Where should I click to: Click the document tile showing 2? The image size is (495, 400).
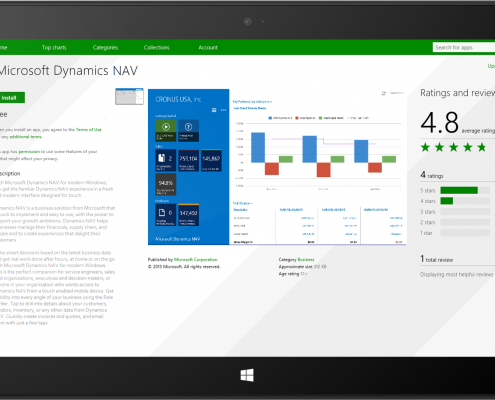(166, 160)
